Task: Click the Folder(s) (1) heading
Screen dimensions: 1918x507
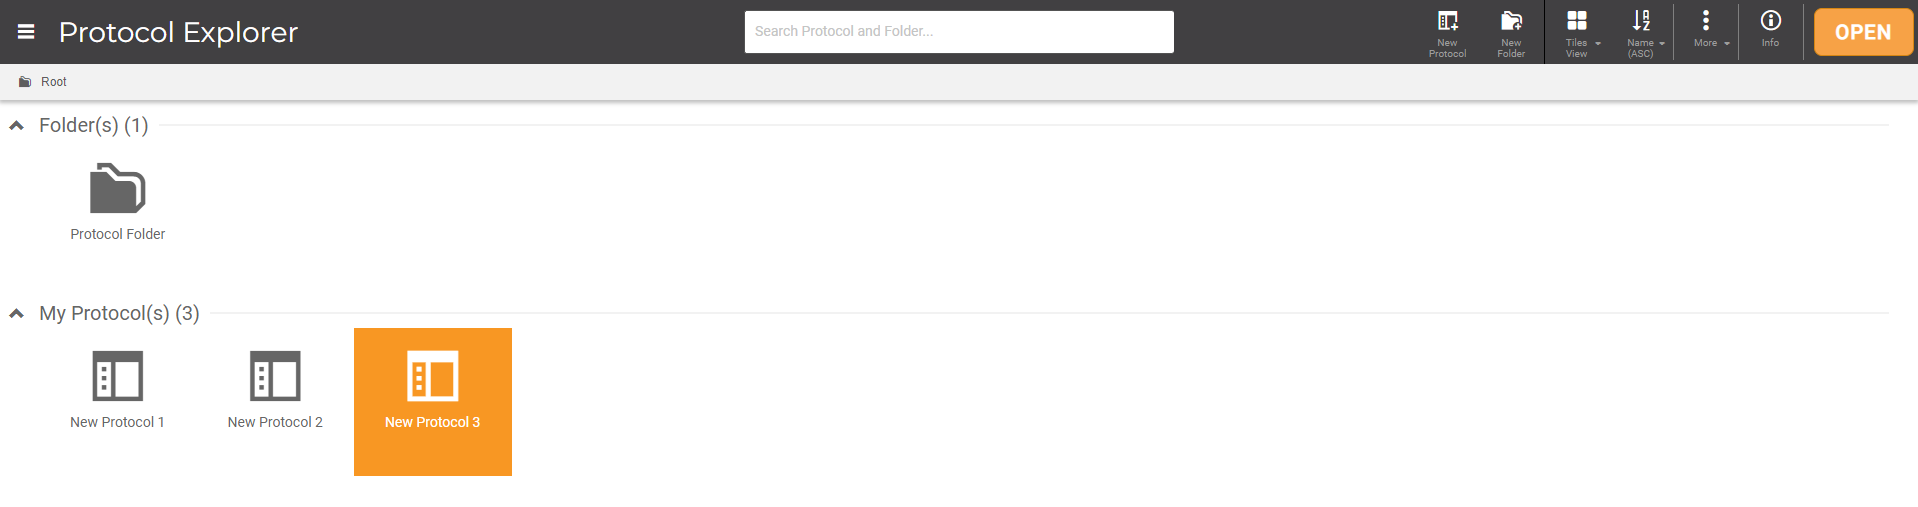Action: [x=94, y=125]
